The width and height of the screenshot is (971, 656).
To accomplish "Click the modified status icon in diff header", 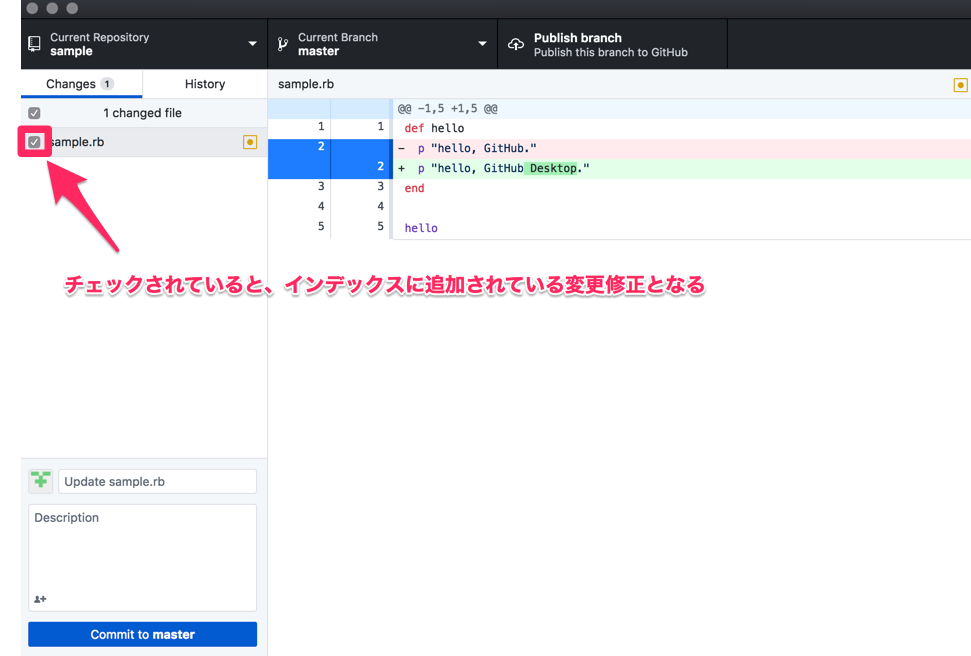I will click(960, 85).
